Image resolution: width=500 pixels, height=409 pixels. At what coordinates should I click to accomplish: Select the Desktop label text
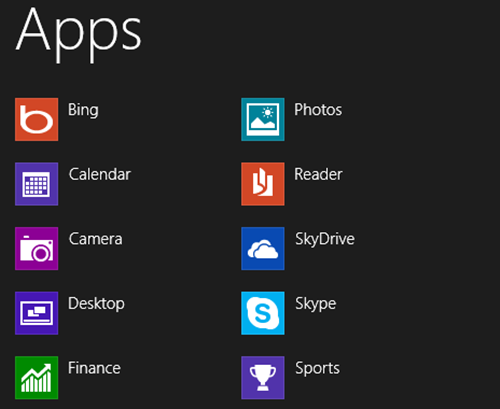[96, 304]
